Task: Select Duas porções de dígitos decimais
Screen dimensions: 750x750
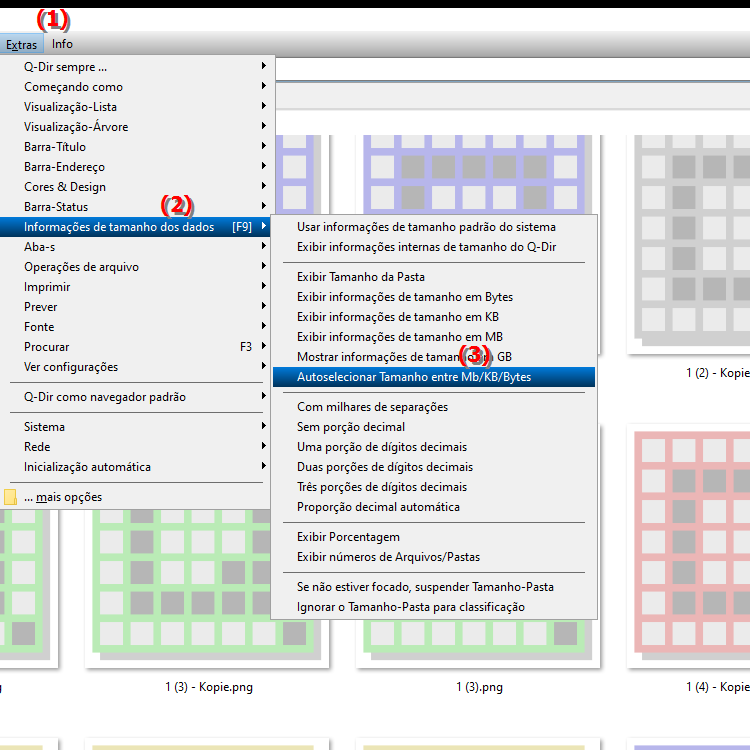Action: [x=434, y=467]
